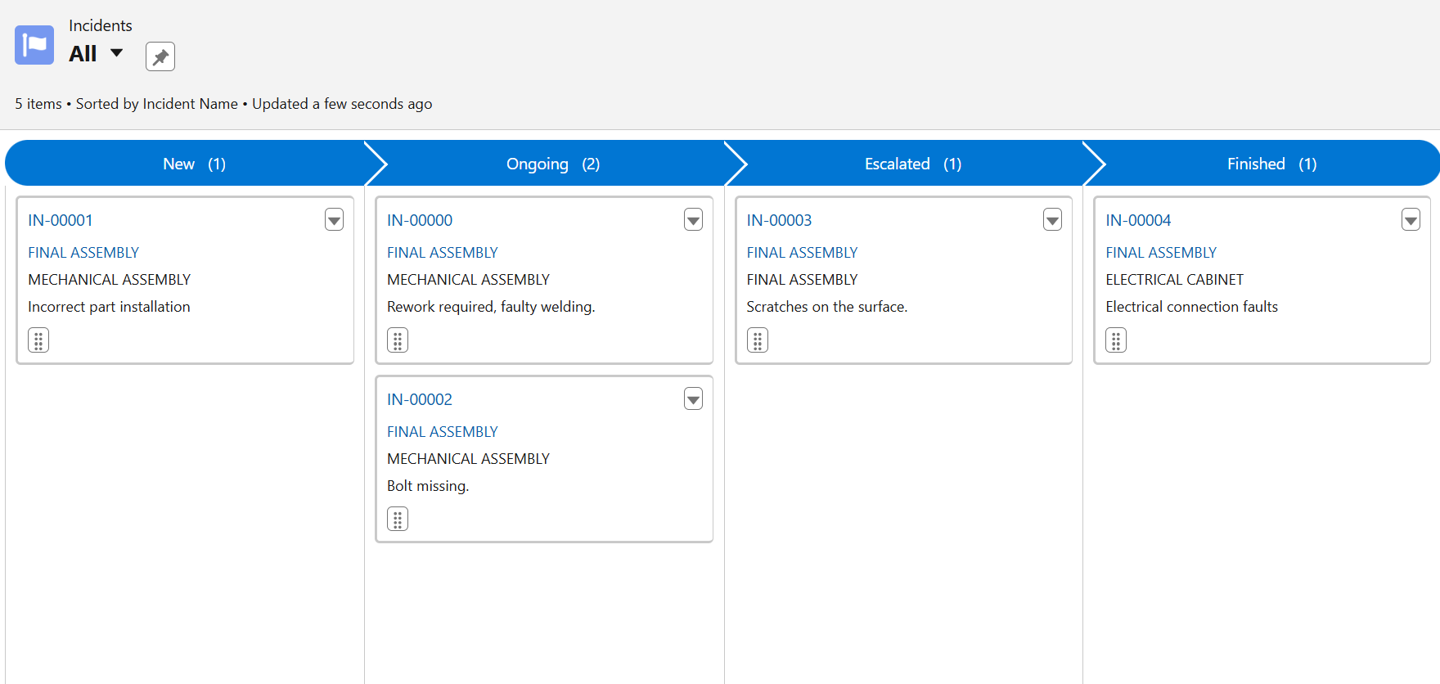Pin the All list view

click(x=160, y=56)
